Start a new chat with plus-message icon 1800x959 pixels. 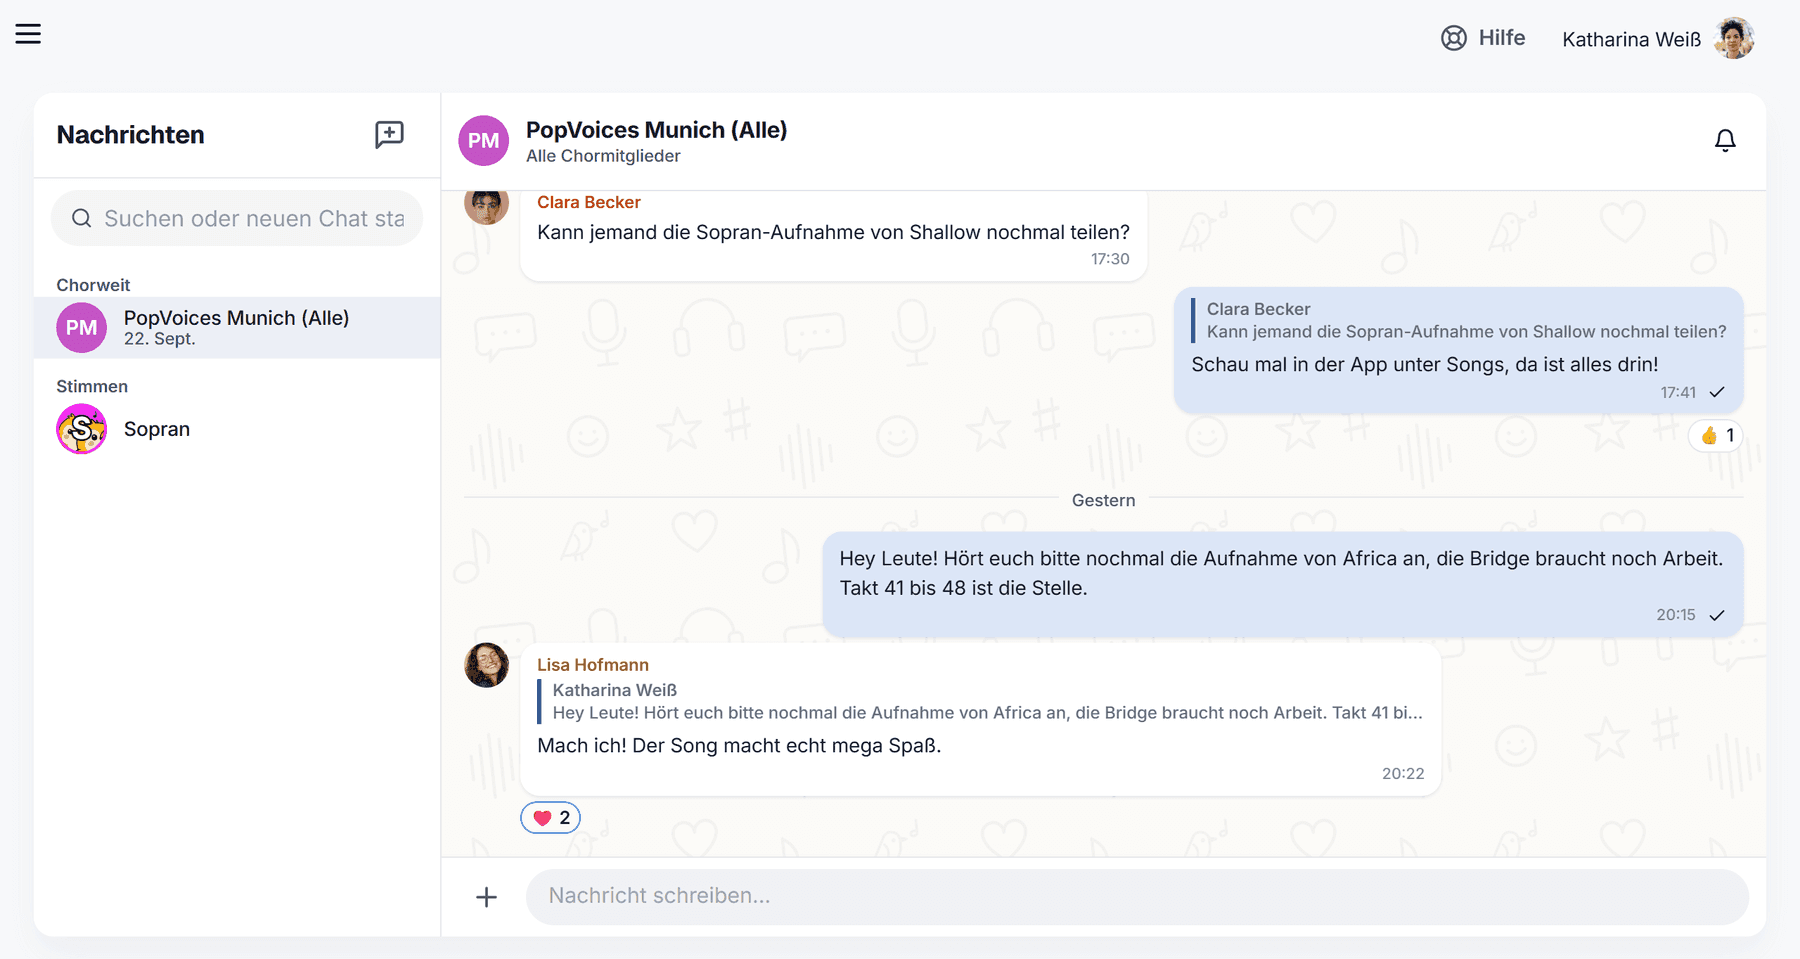pyautogui.click(x=389, y=135)
